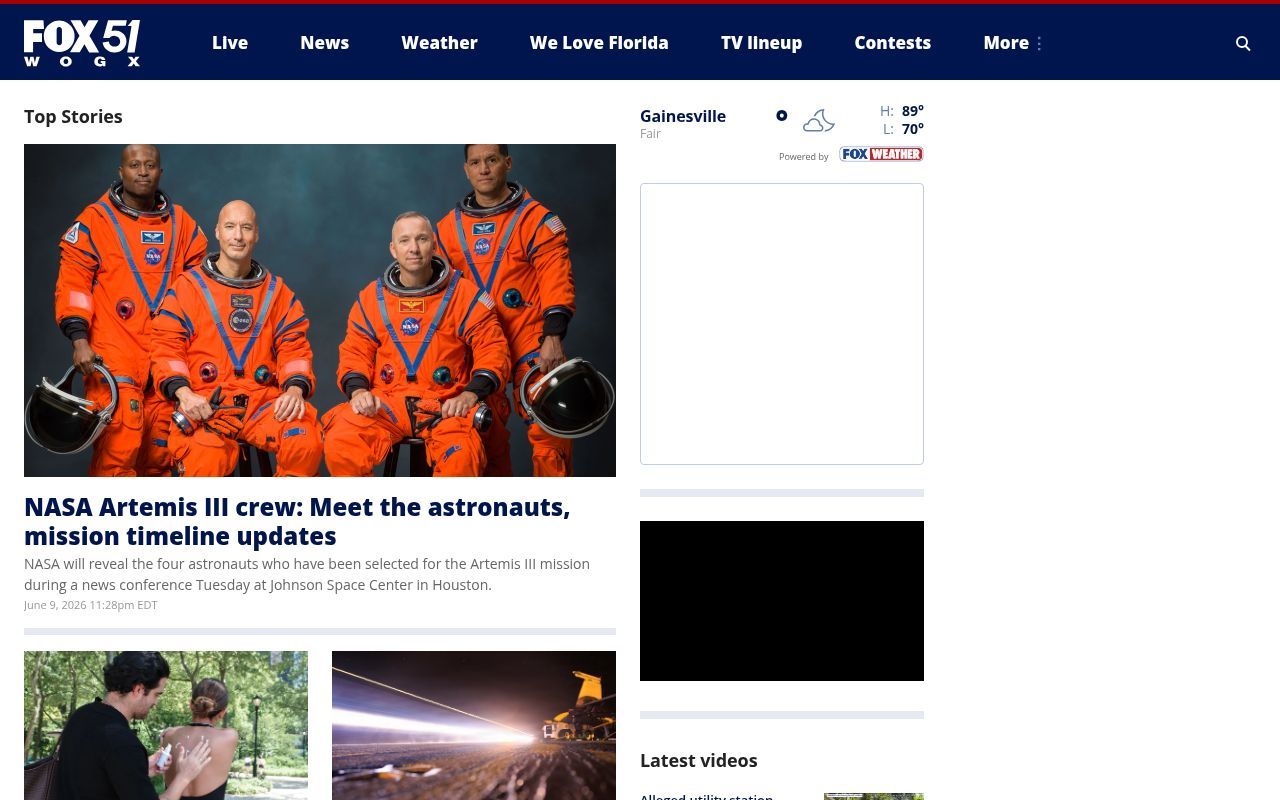Open the Weather menu
Image resolution: width=1280 pixels, height=800 pixels.
pos(439,43)
